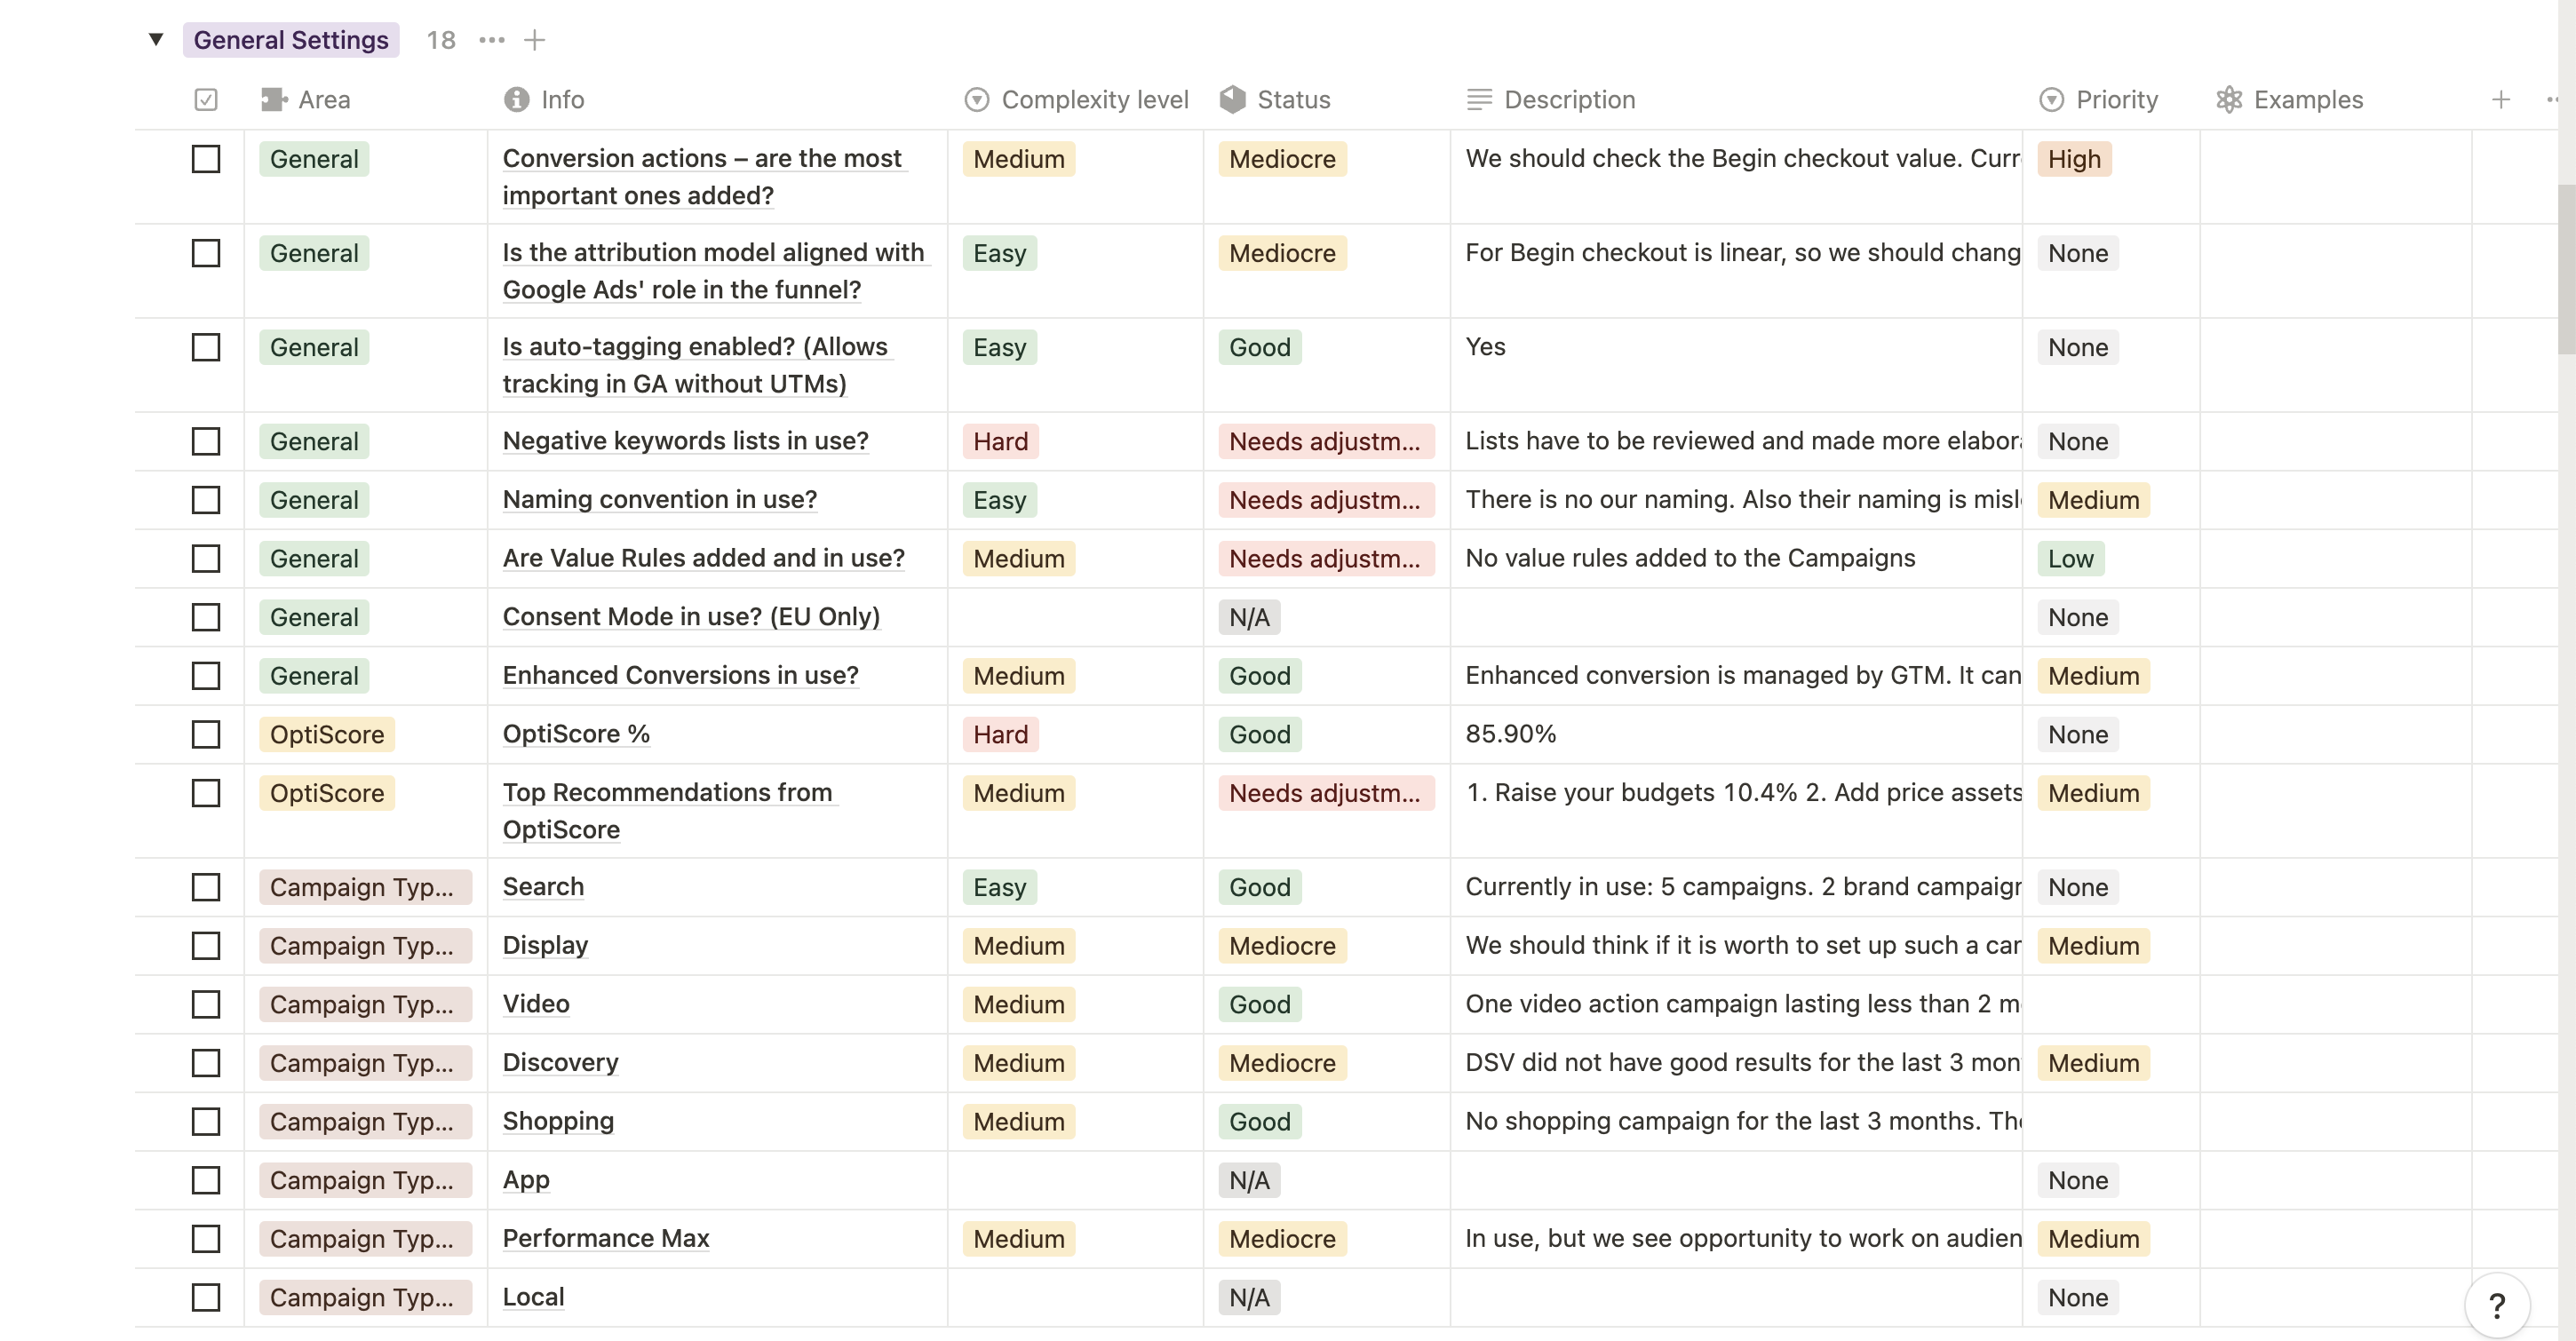The width and height of the screenshot is (2576, 1341).
Task: Click the Status column header icon
Action: click(x=1232, y=100)
